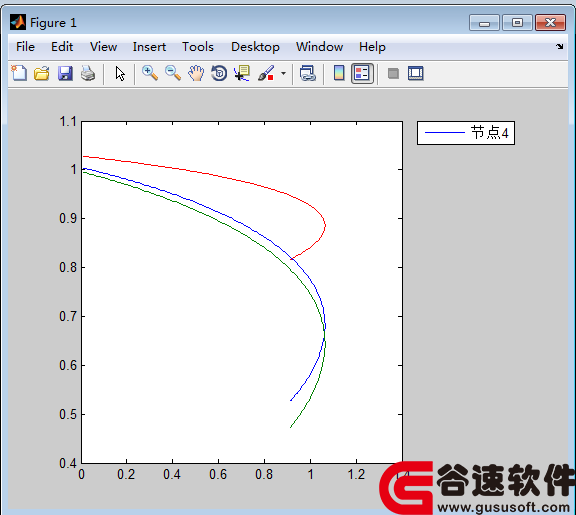Activate the Zoom In magnifier tool
Viewport: 576px width, 515px height.
click(x=150, y=73)
